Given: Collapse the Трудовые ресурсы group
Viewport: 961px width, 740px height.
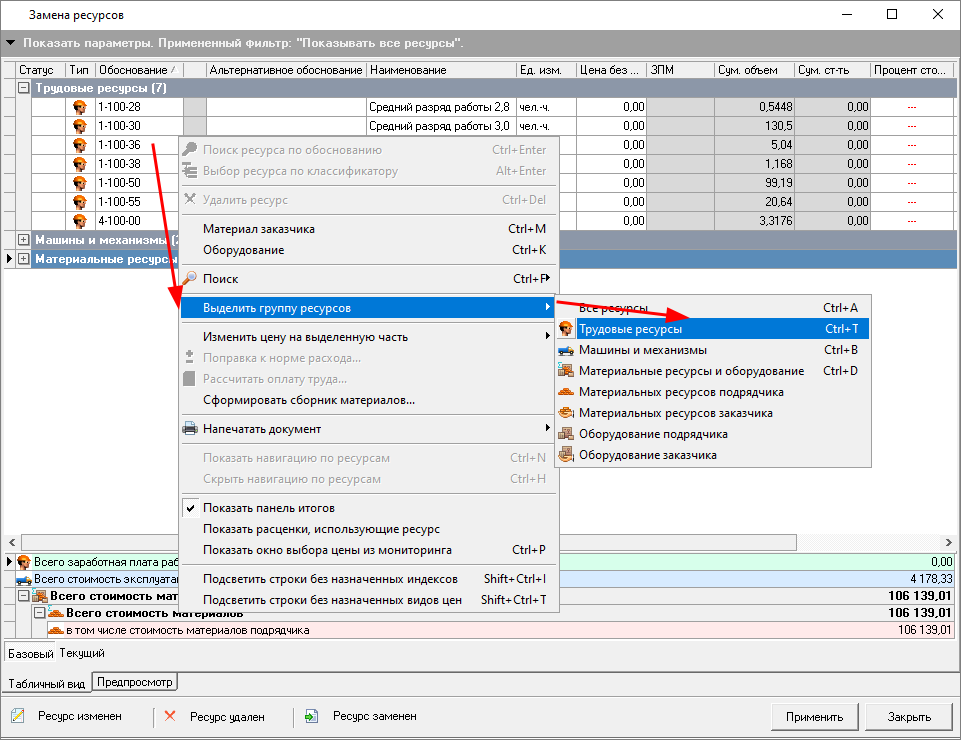Looking at the screenshot, I should (x=24, y=88).
